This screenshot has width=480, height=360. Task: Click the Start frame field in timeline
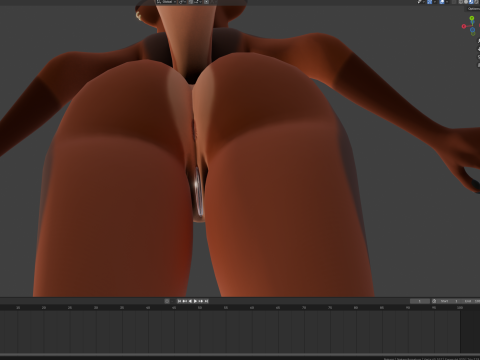click(450, 301)
